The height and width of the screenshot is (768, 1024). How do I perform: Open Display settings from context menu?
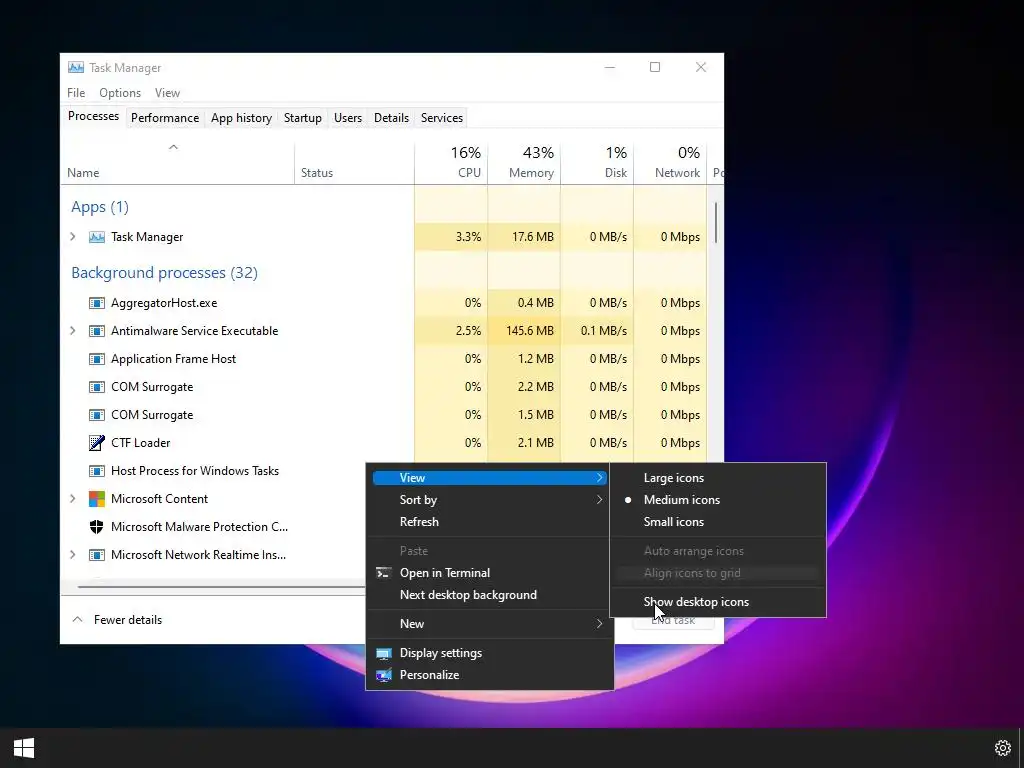point(490,653)
